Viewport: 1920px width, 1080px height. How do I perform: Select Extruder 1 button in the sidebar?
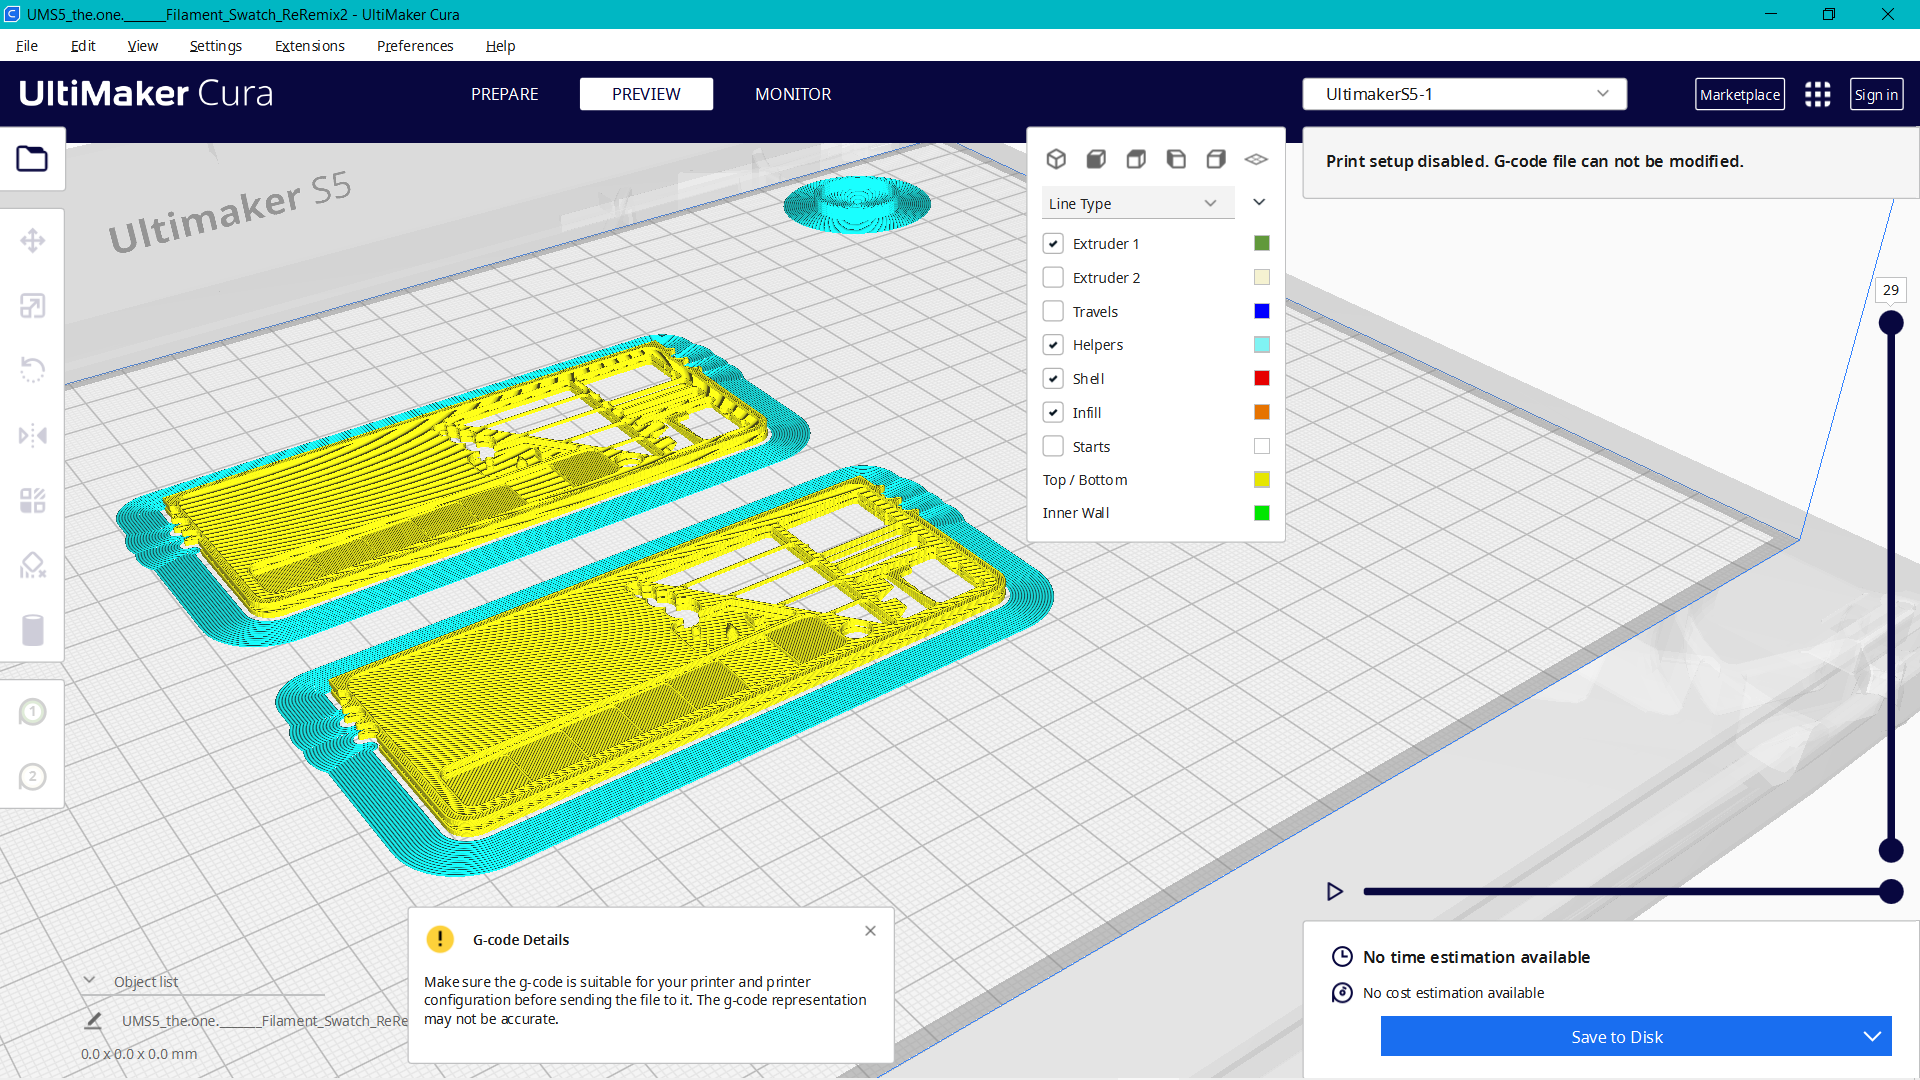click(32, 712)
